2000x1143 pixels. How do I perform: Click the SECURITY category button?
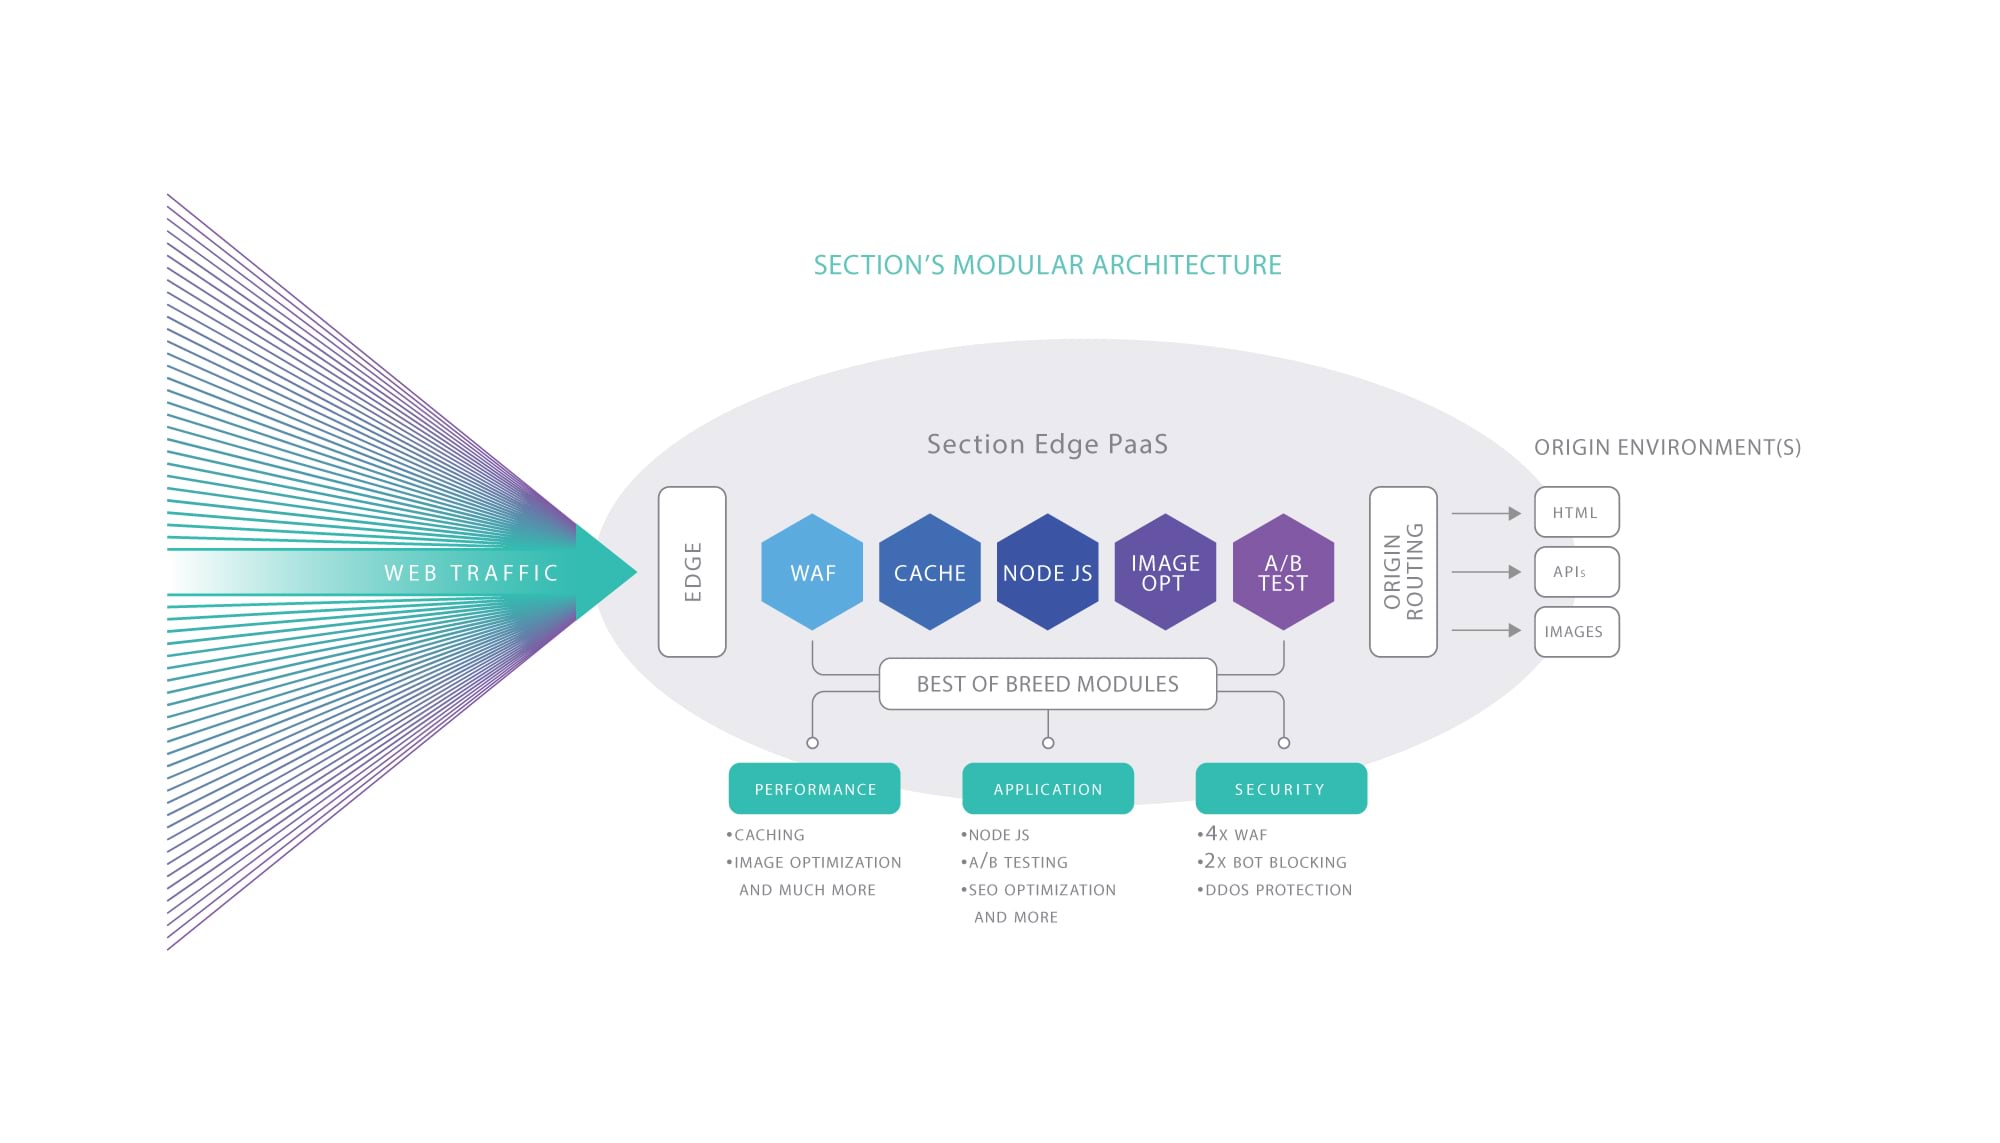point(1277,789)
